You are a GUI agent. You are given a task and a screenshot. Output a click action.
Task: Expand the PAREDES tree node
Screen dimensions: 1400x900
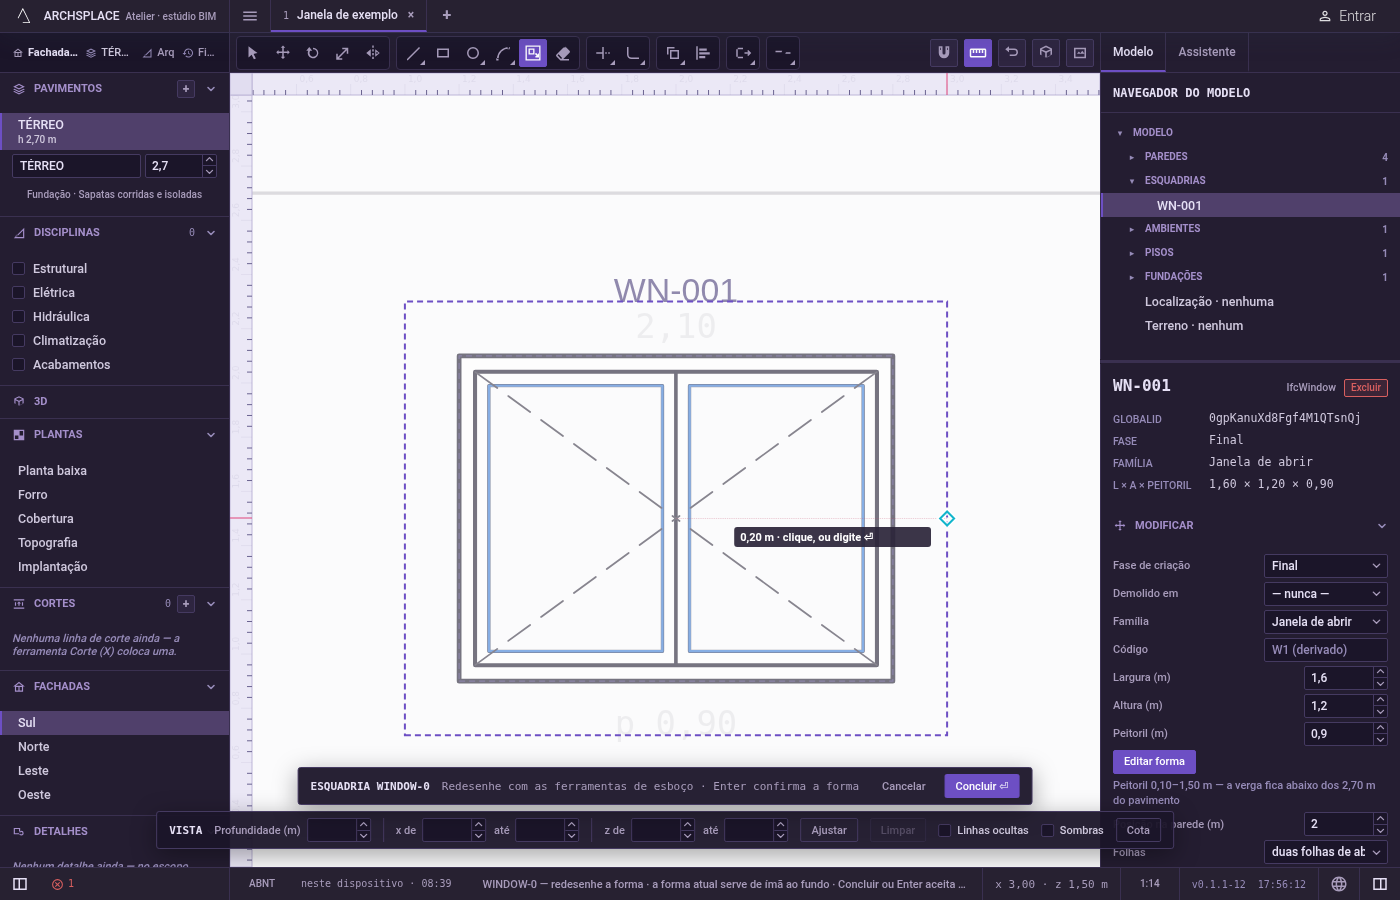(x=1132, y=157)
